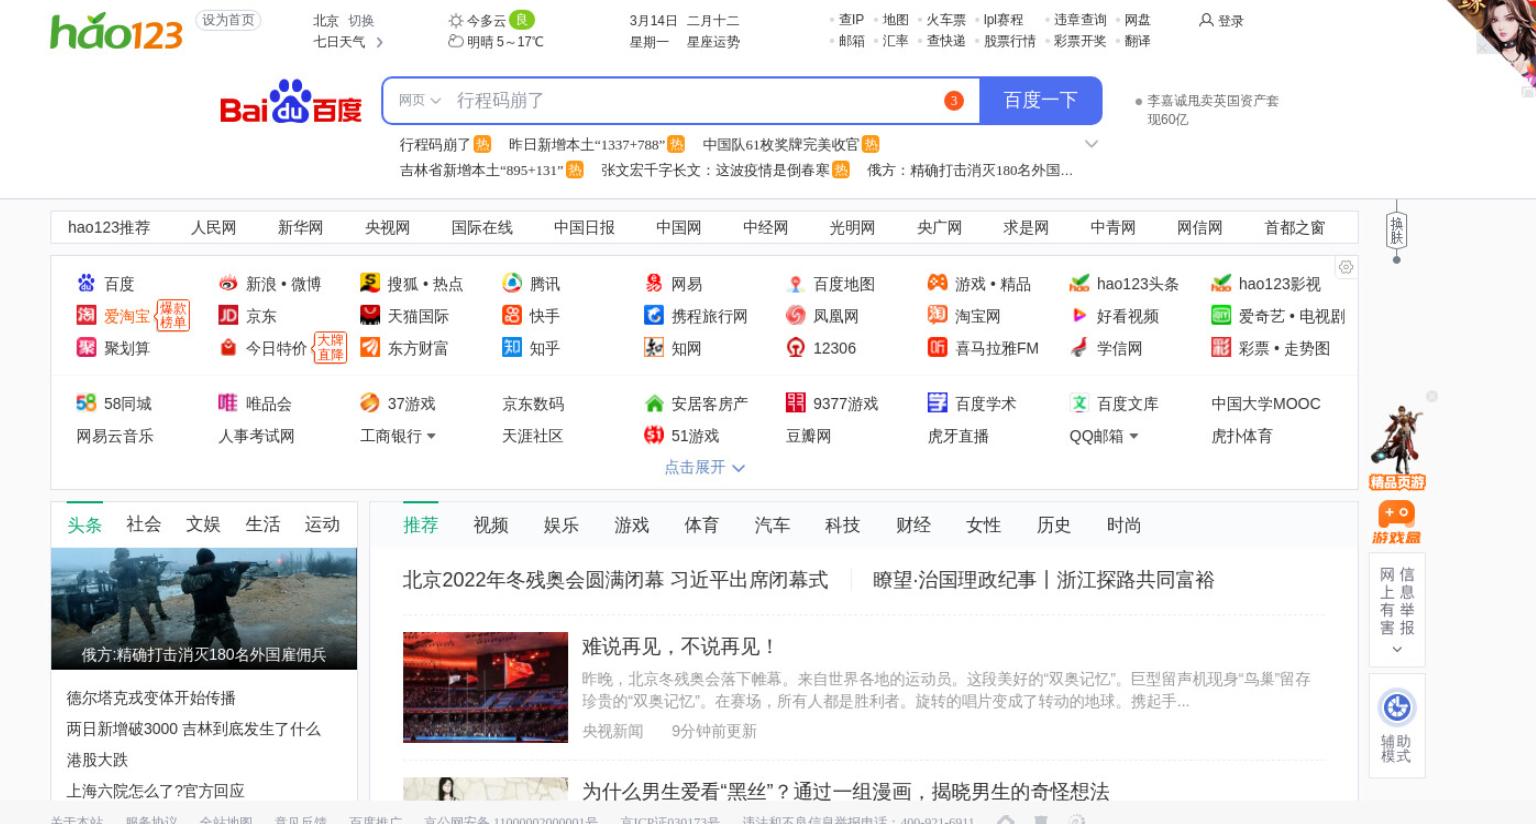Click the 搜狐 icon
This screenshot has width=1536, height=824.
click(370, 283)
